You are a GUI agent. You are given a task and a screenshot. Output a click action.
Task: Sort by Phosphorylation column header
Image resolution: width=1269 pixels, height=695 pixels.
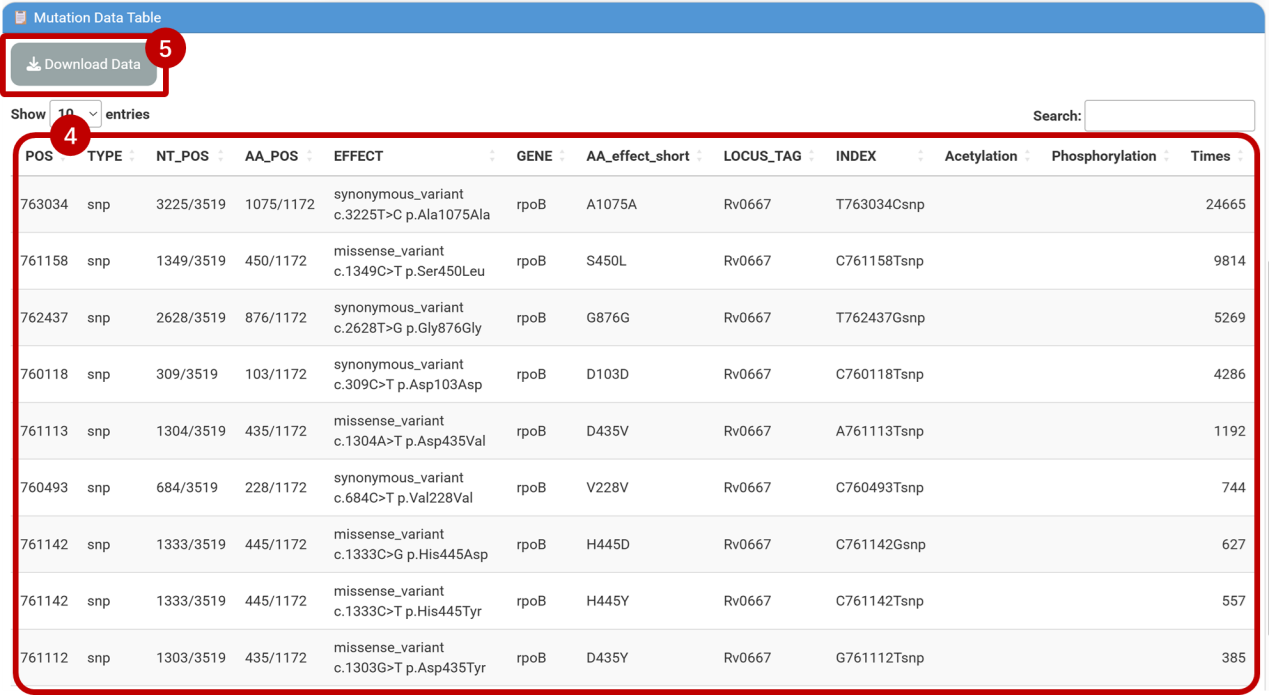(1104, 156)
